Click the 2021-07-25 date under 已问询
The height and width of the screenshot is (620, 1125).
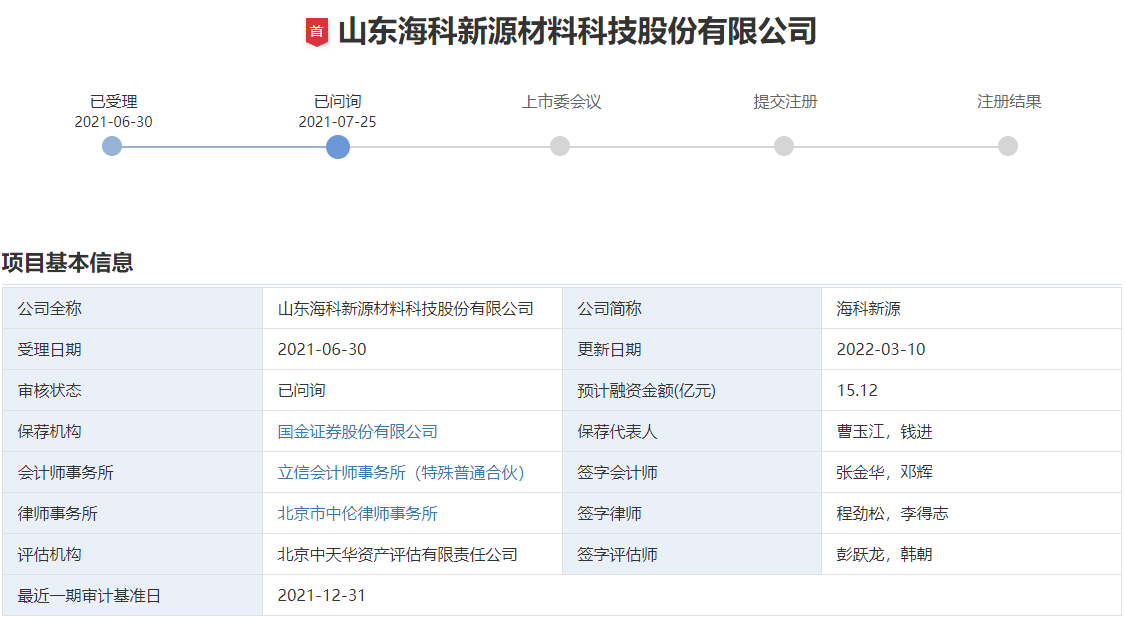[x=334, y=120]
